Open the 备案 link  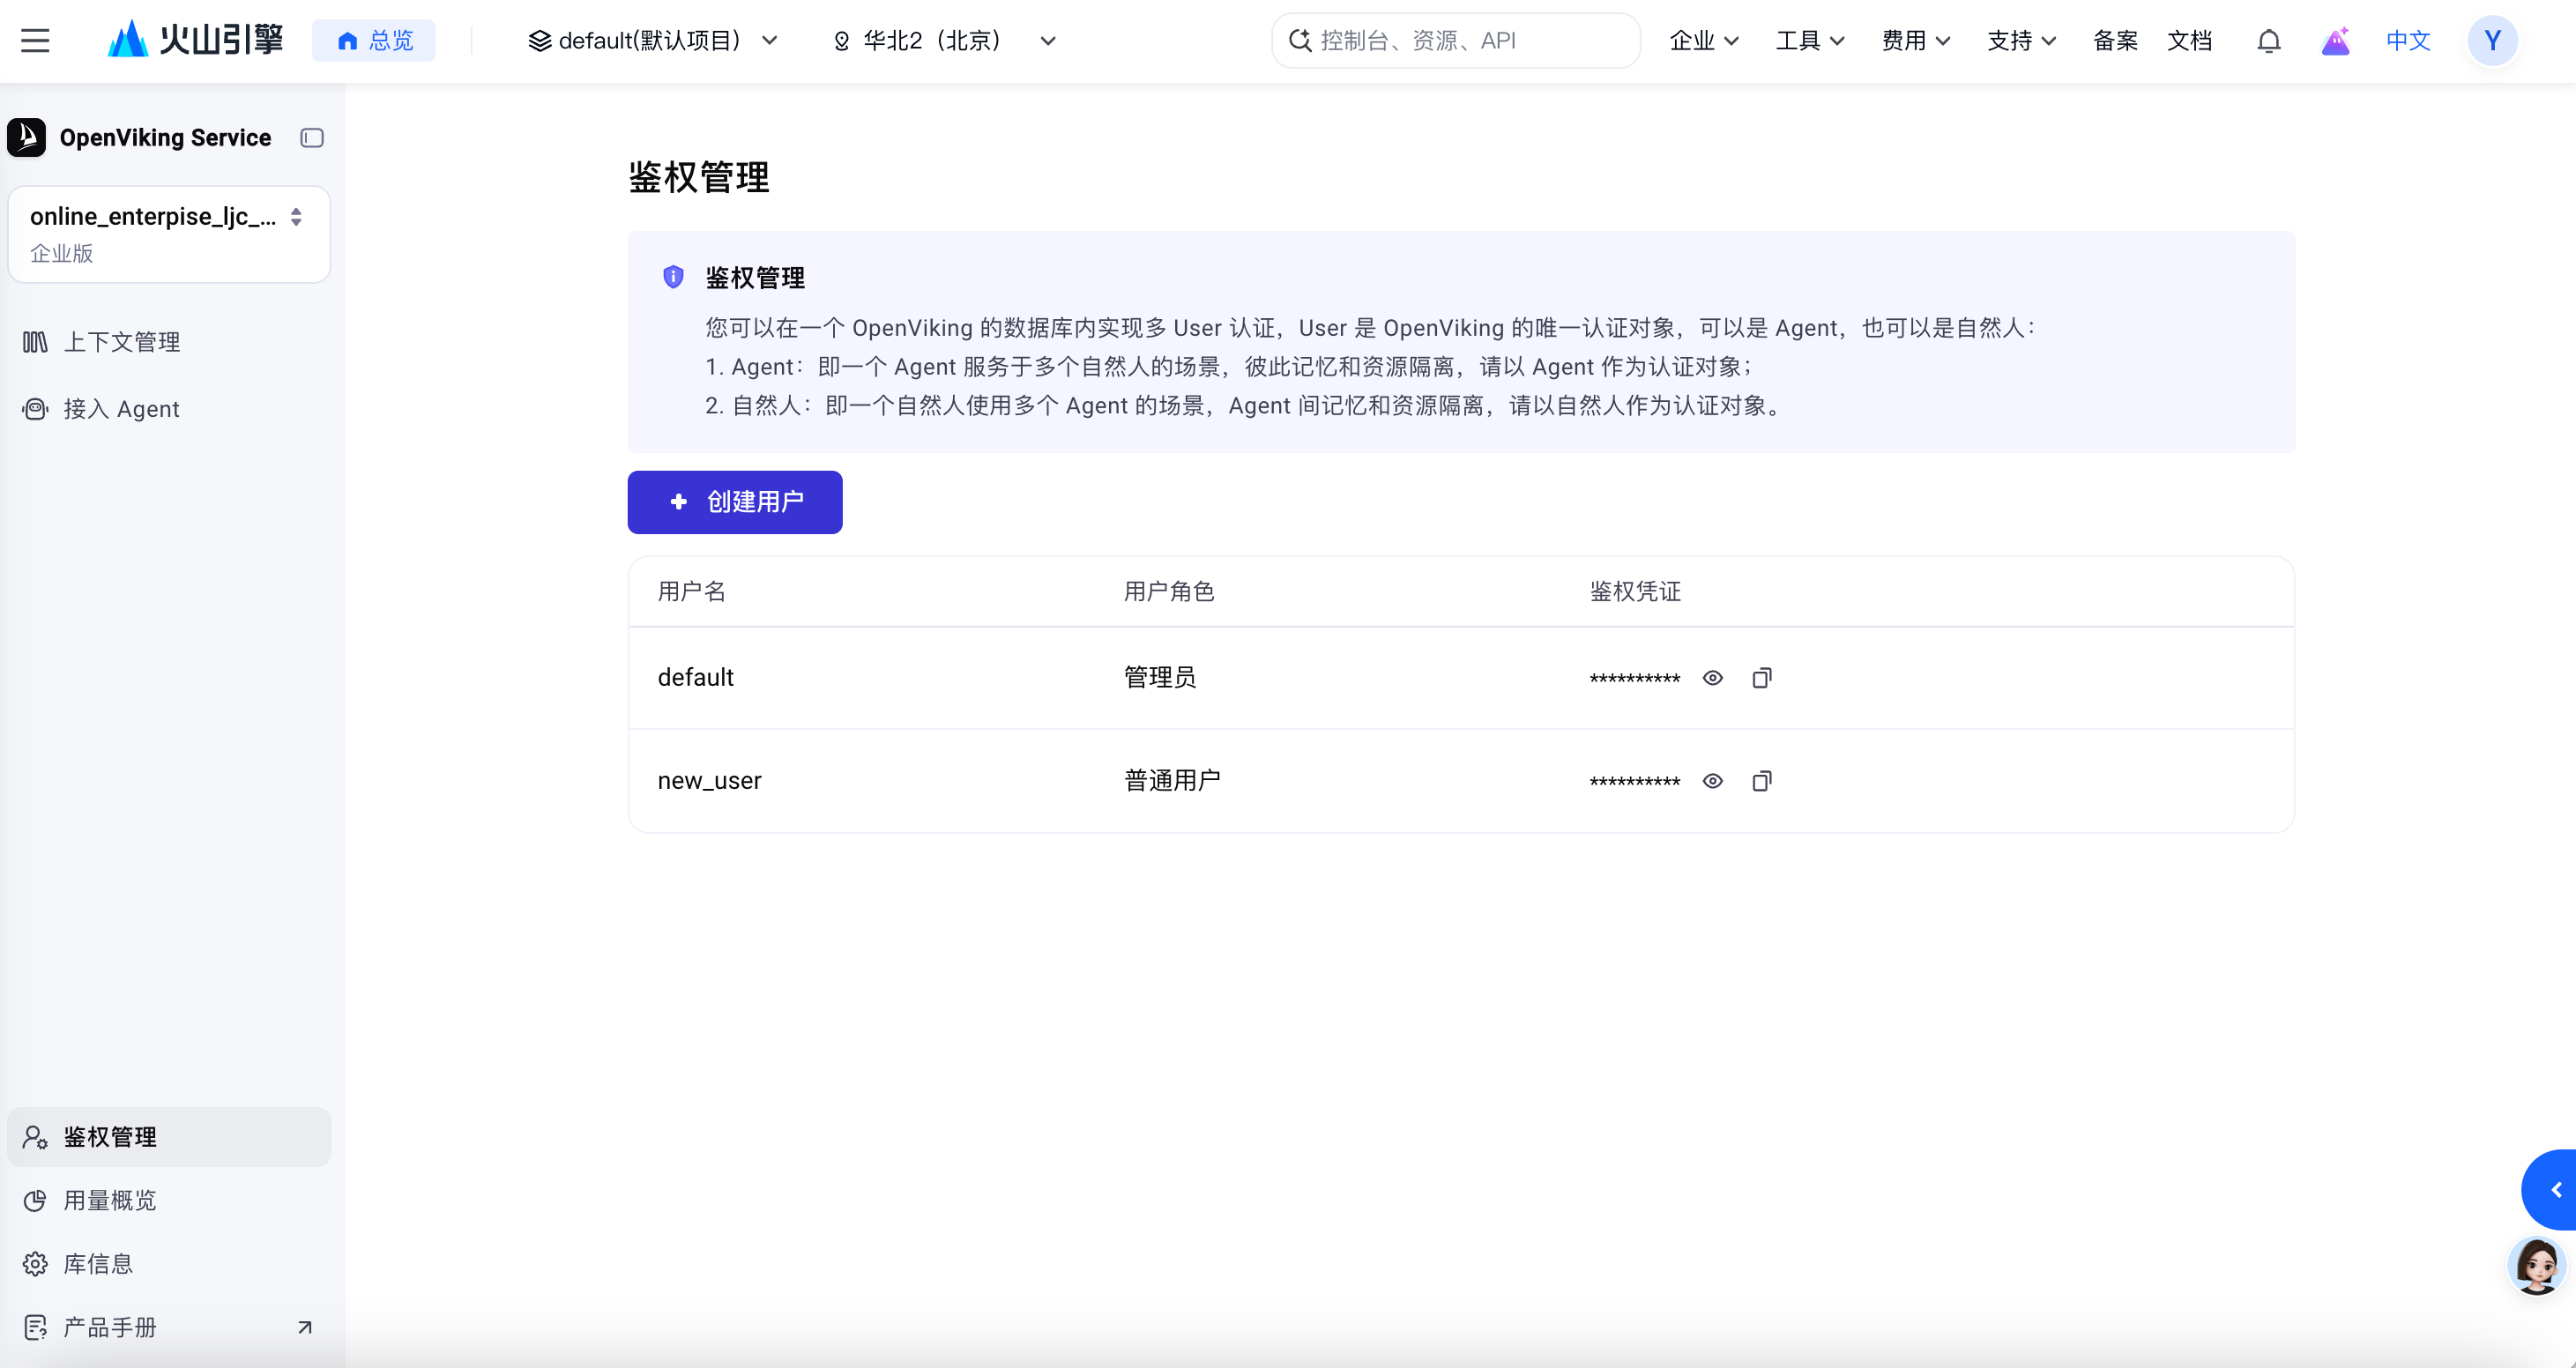(x=2115, y=41)
